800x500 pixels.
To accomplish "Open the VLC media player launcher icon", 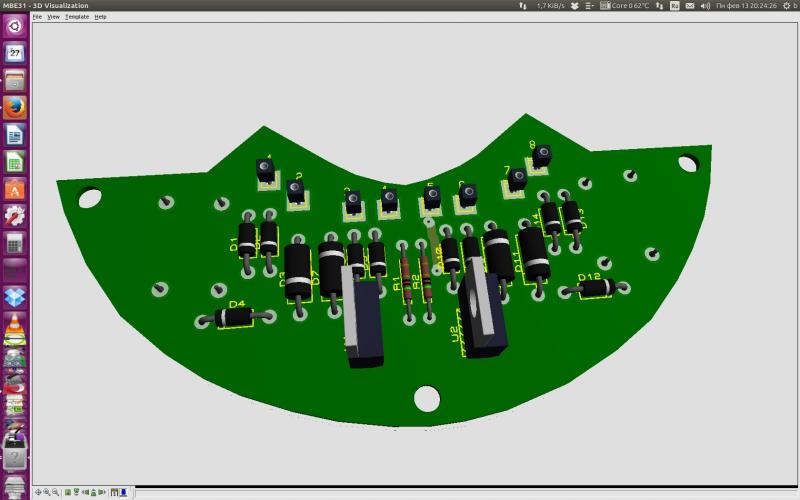I will [15, 324].
